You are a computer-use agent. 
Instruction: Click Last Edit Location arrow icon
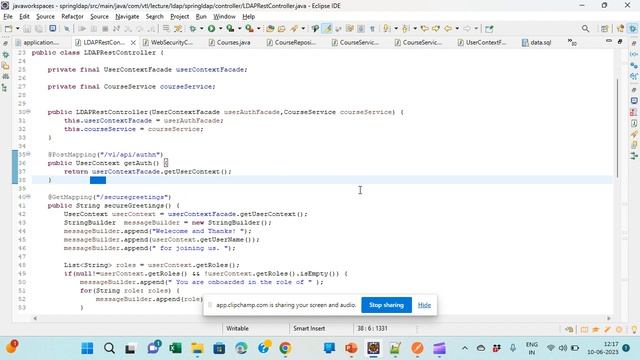pos(425,29)
